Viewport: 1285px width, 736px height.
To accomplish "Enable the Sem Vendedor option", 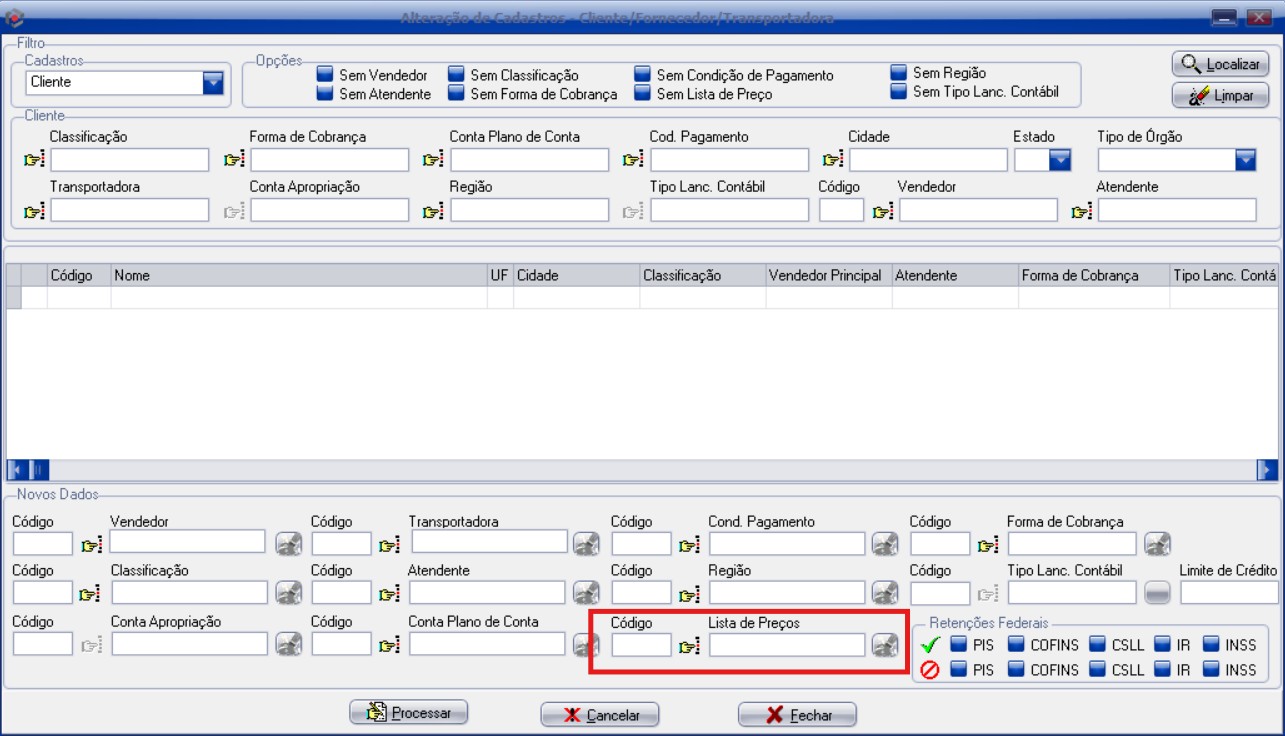I will pos(325,75).
